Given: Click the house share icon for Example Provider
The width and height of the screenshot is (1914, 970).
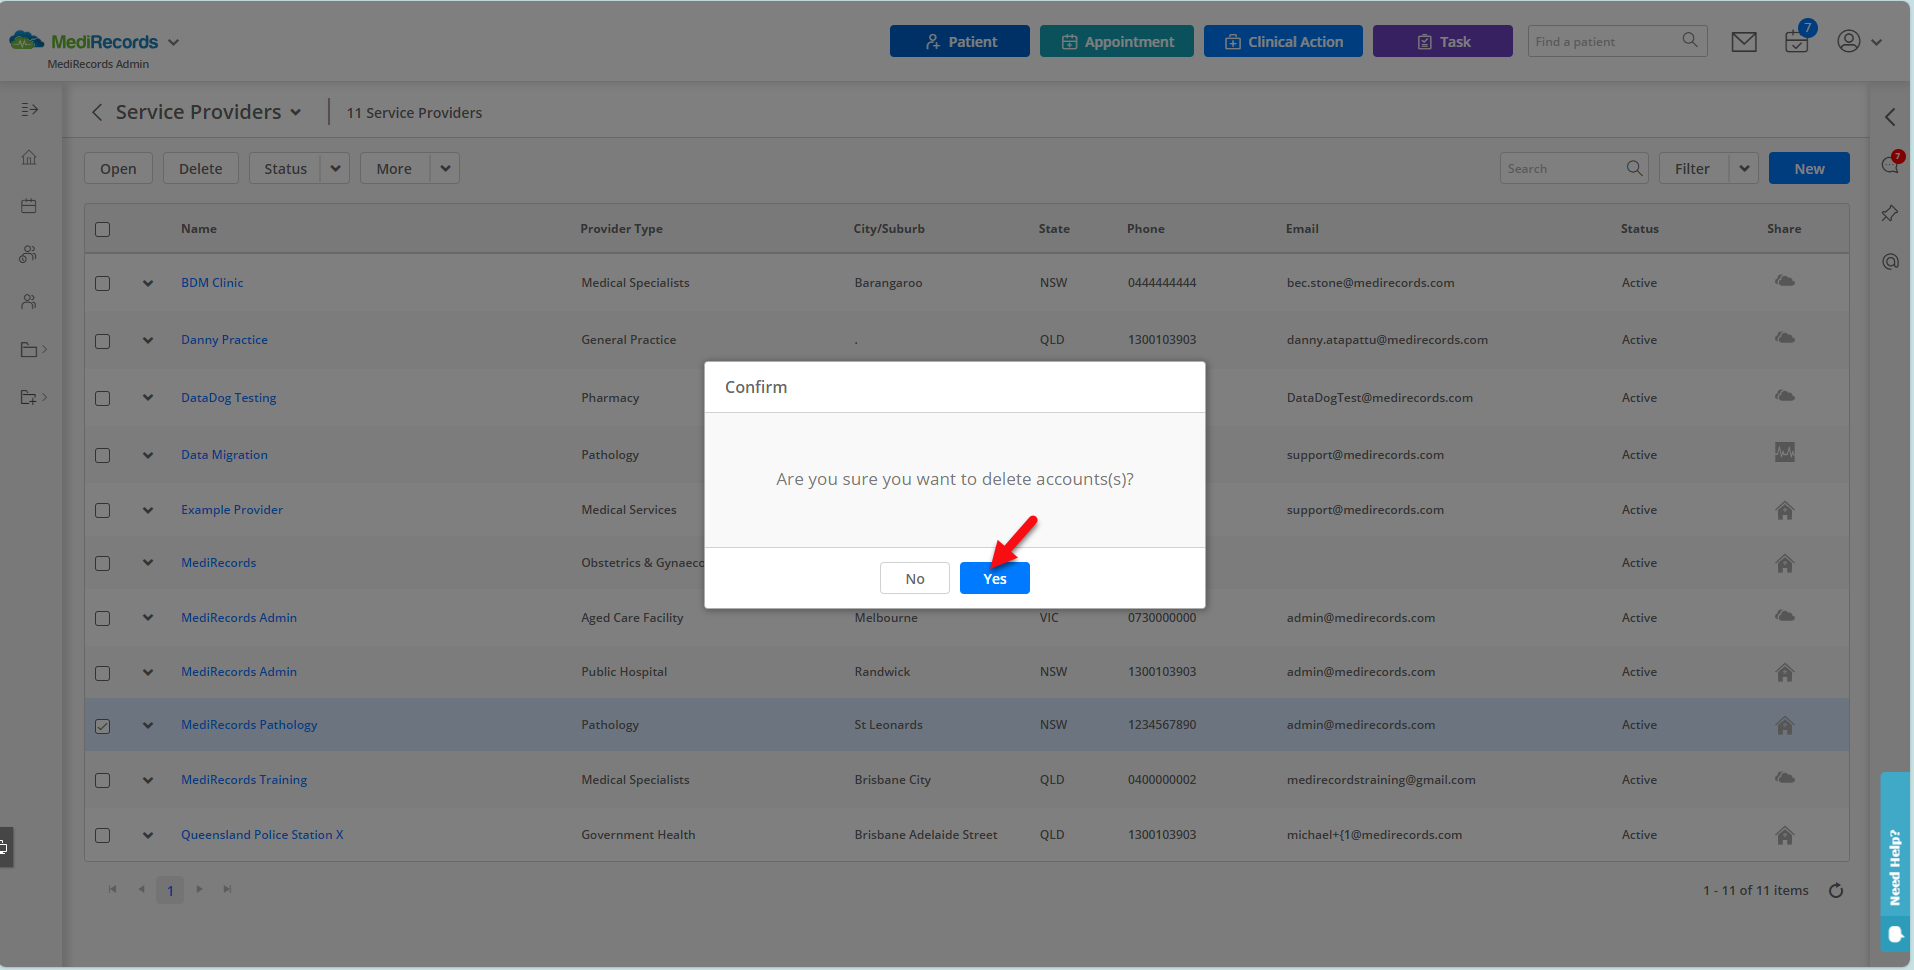Looking at the screenshot, I should pyautogui.click(x=1784, y=510).
